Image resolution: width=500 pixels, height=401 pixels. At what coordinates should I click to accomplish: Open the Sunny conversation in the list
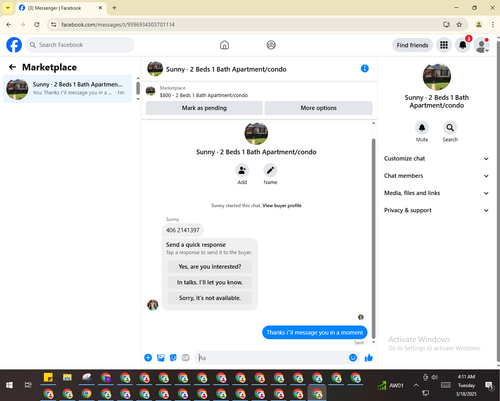[68, 89]
